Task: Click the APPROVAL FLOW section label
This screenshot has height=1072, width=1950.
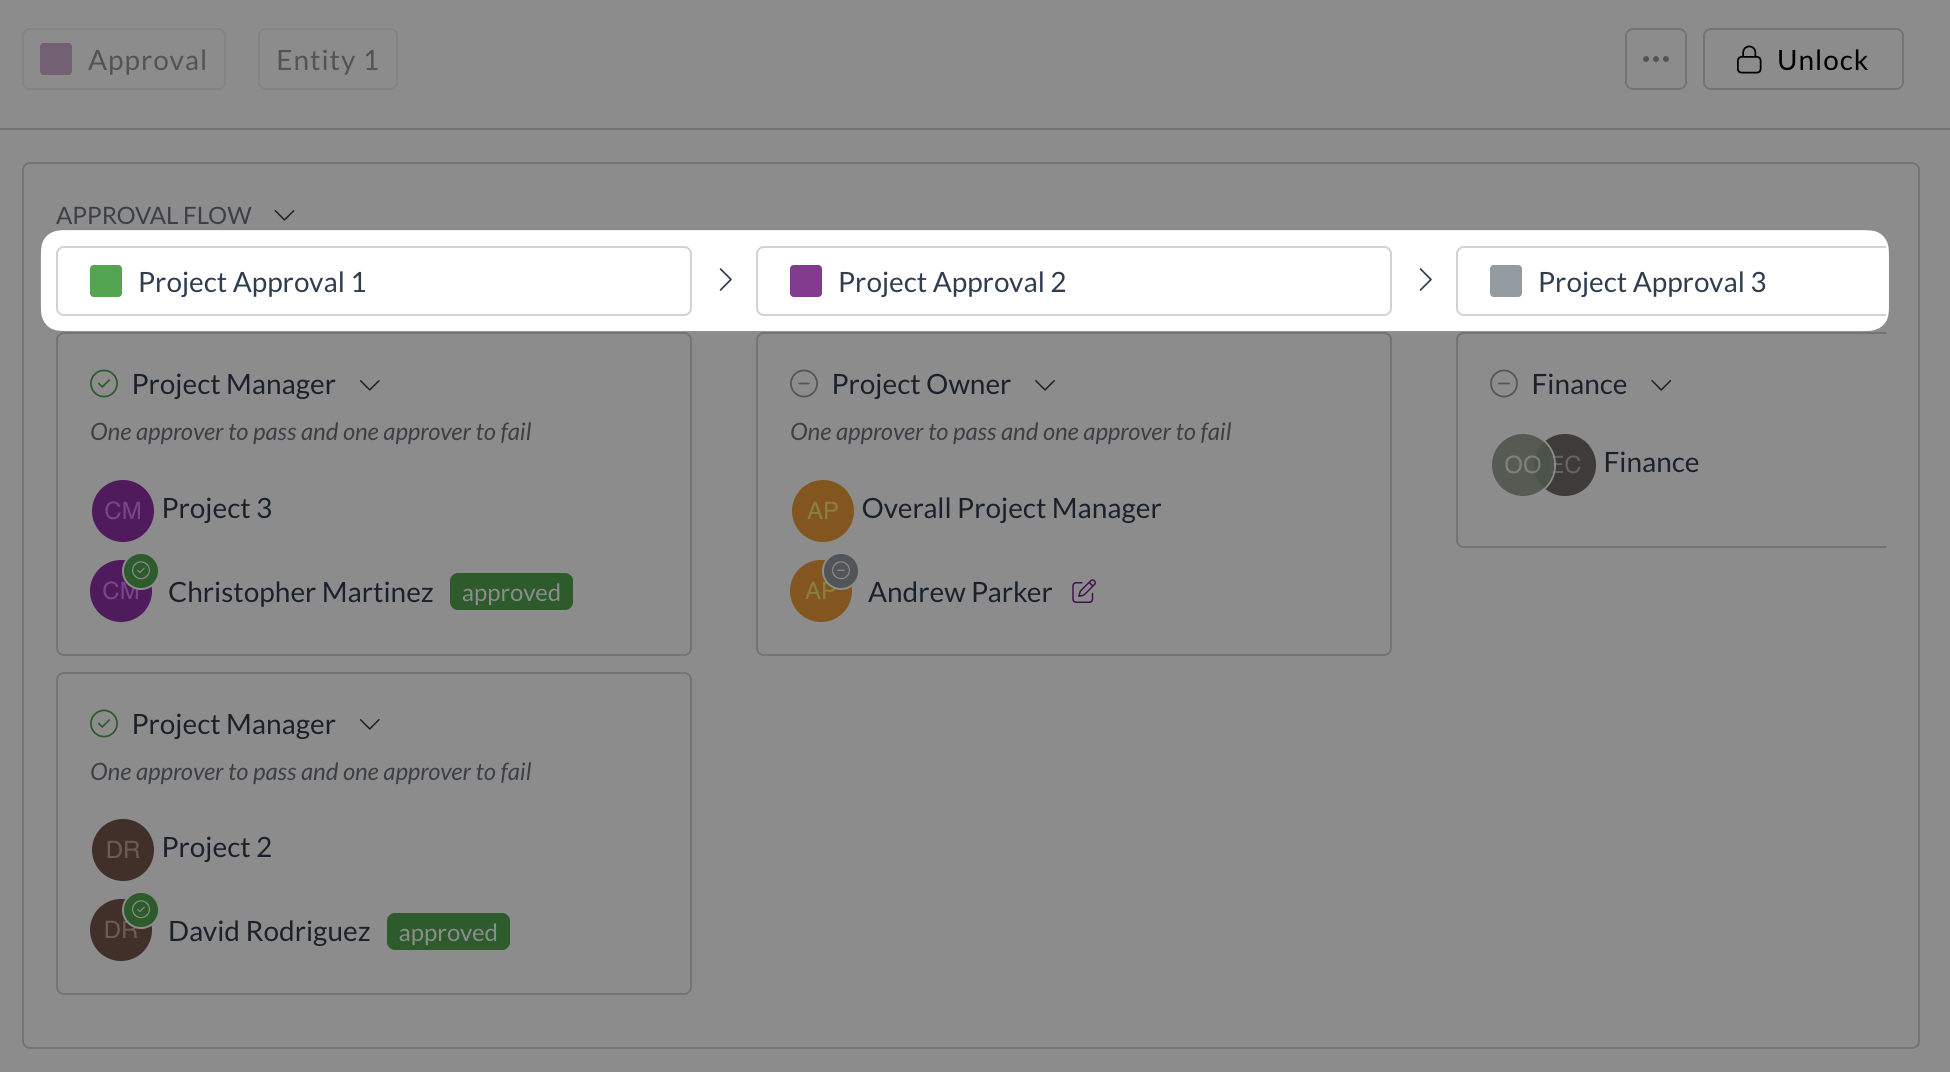Action: [154, 216]
